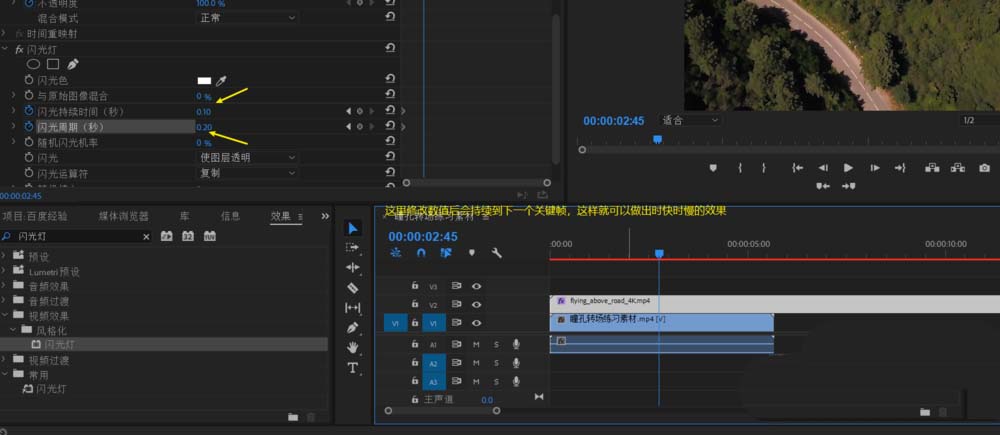Open the 混合模式 dropdown showing 正常

click(247, 18)
